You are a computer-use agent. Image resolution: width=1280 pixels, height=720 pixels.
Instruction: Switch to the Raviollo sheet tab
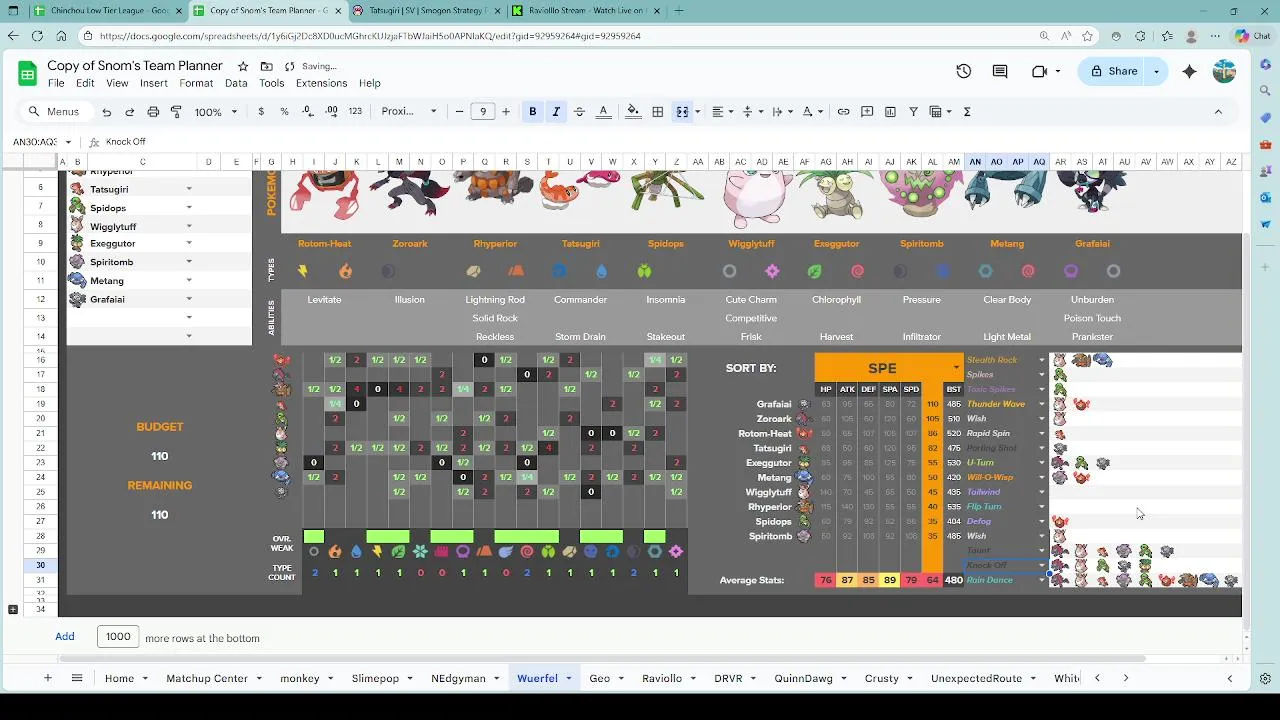coord(661,678)
